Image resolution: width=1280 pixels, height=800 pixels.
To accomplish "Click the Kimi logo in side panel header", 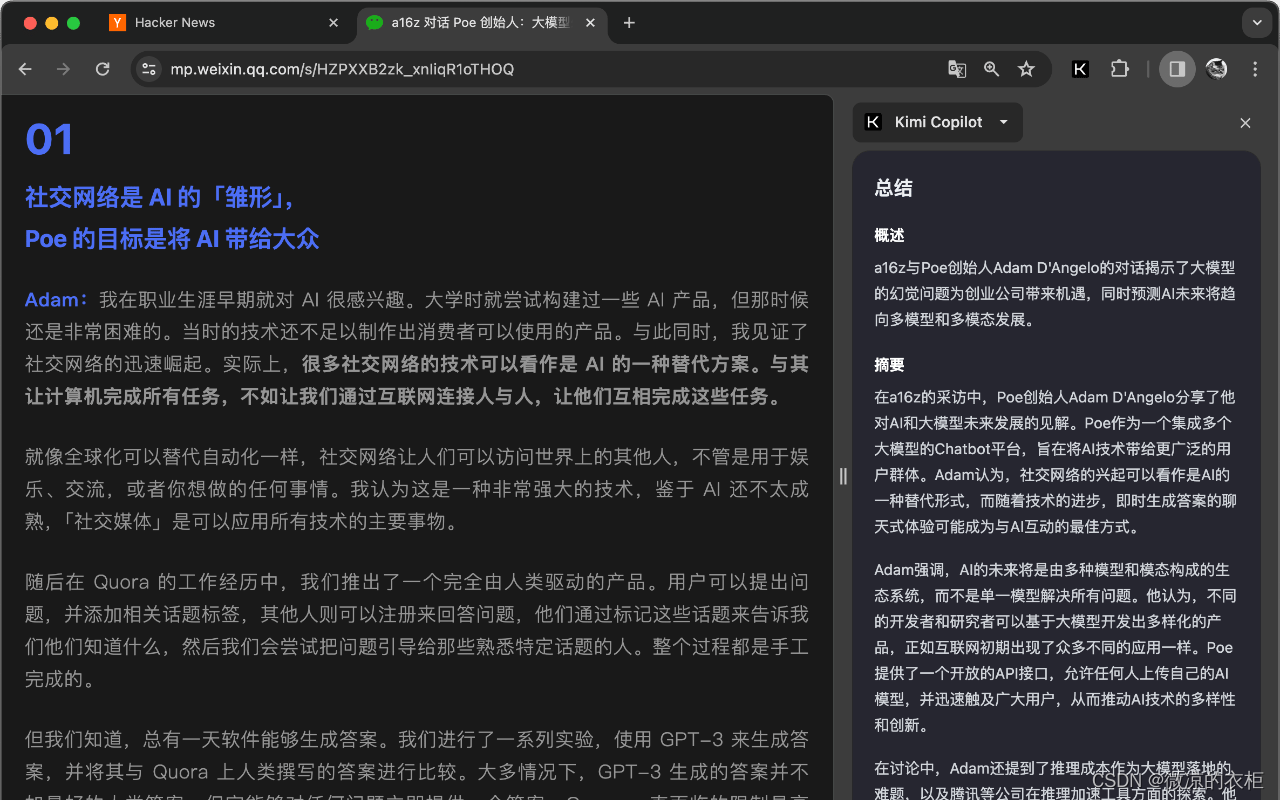I will (x=873, y=122).
